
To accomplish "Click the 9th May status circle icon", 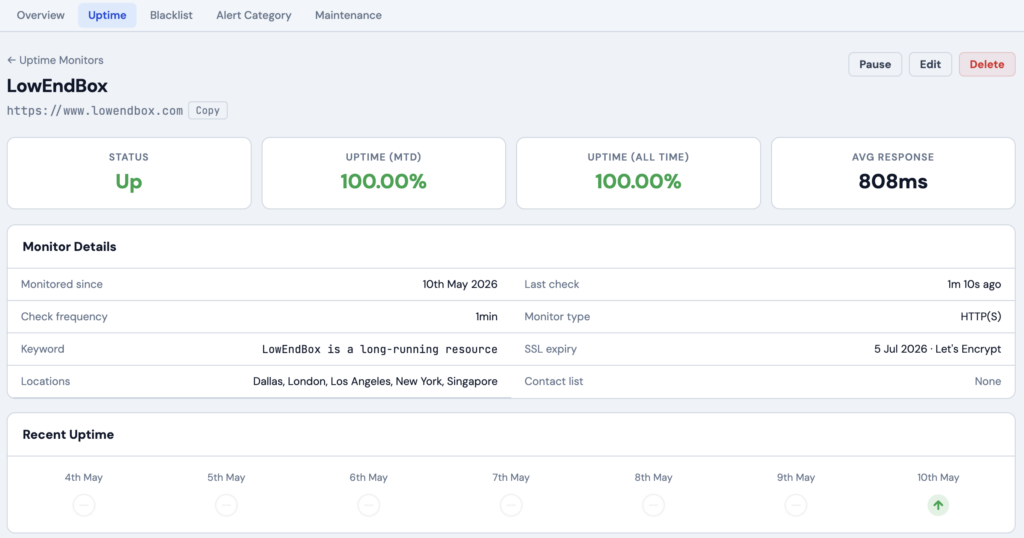I will [x=795, y=505].
